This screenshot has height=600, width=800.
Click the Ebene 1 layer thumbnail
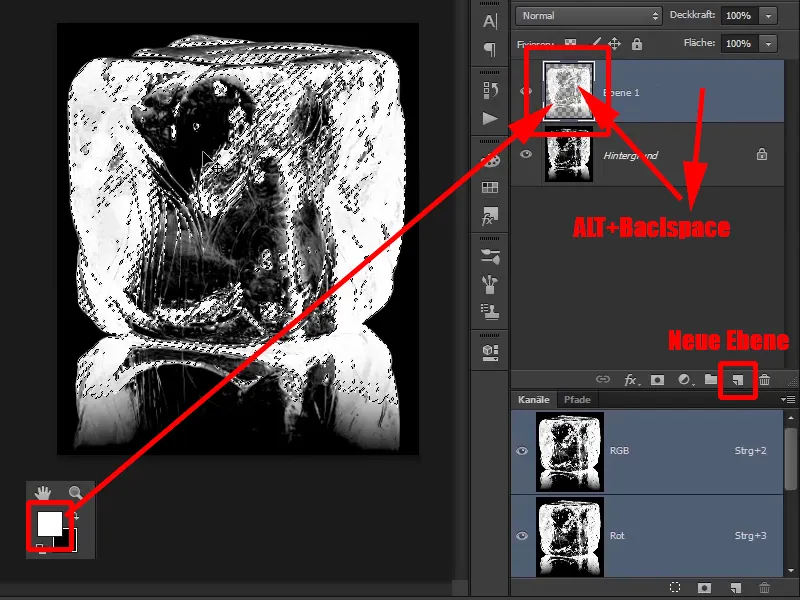569,91
